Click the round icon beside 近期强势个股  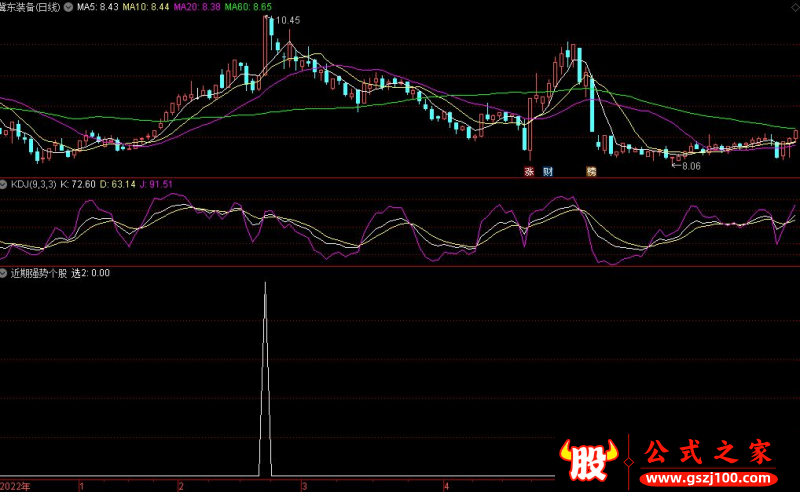(4, 272)
